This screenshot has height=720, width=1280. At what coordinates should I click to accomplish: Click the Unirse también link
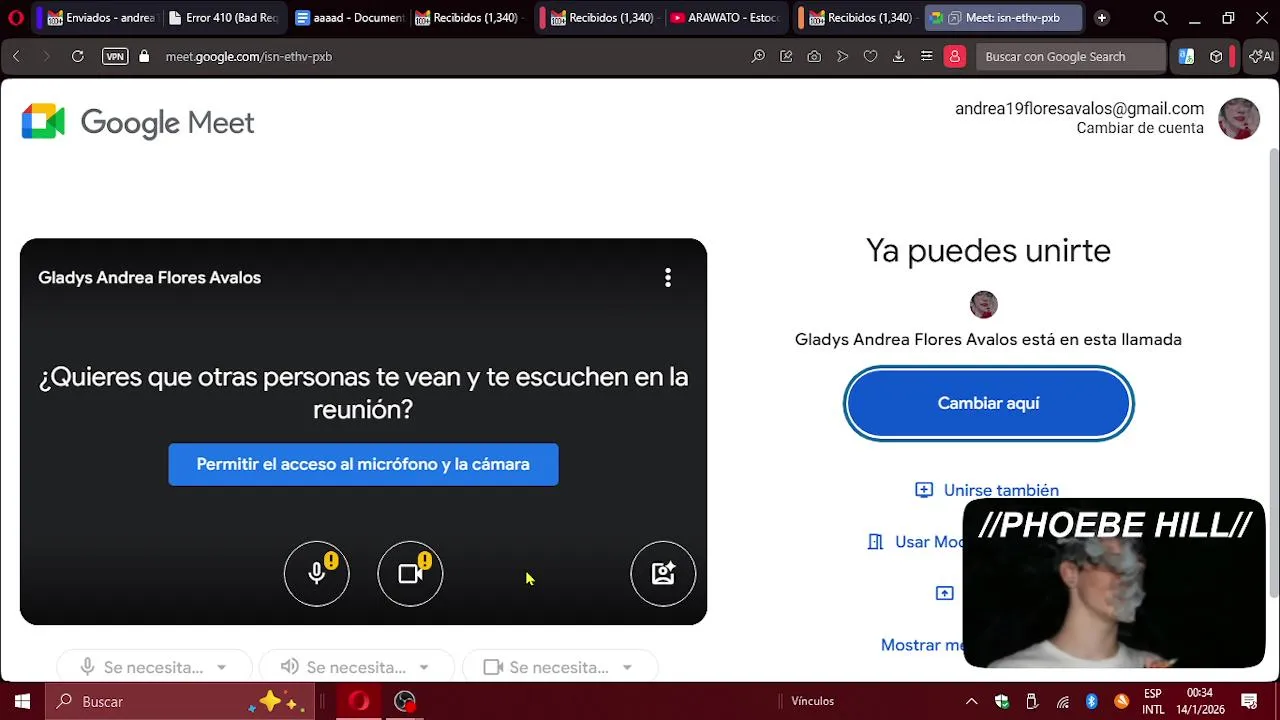pyautogui.click(x=987, y=490)
